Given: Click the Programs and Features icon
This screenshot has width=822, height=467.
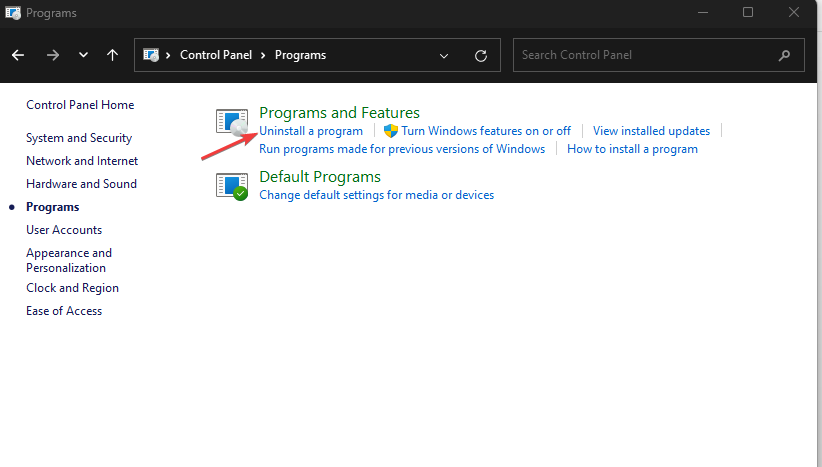Looking at the screenshot, I should (232, 122).
